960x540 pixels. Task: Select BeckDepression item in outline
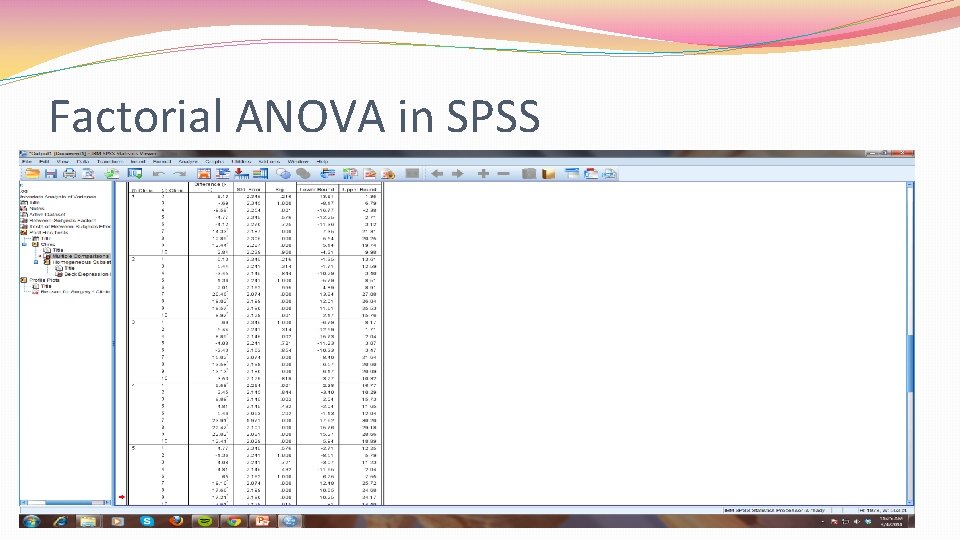(x=87, y=274)
